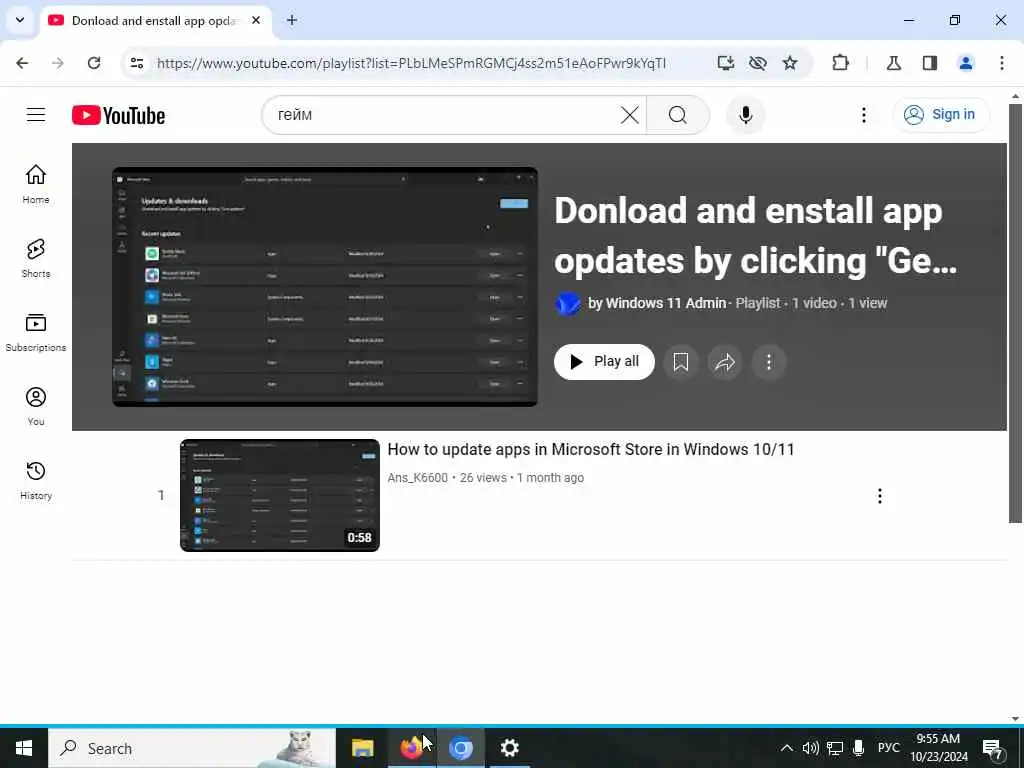Open Home in sidebar
This screenshot has width=1024, height=768.
pyautogui.click(x=36, y=184)
